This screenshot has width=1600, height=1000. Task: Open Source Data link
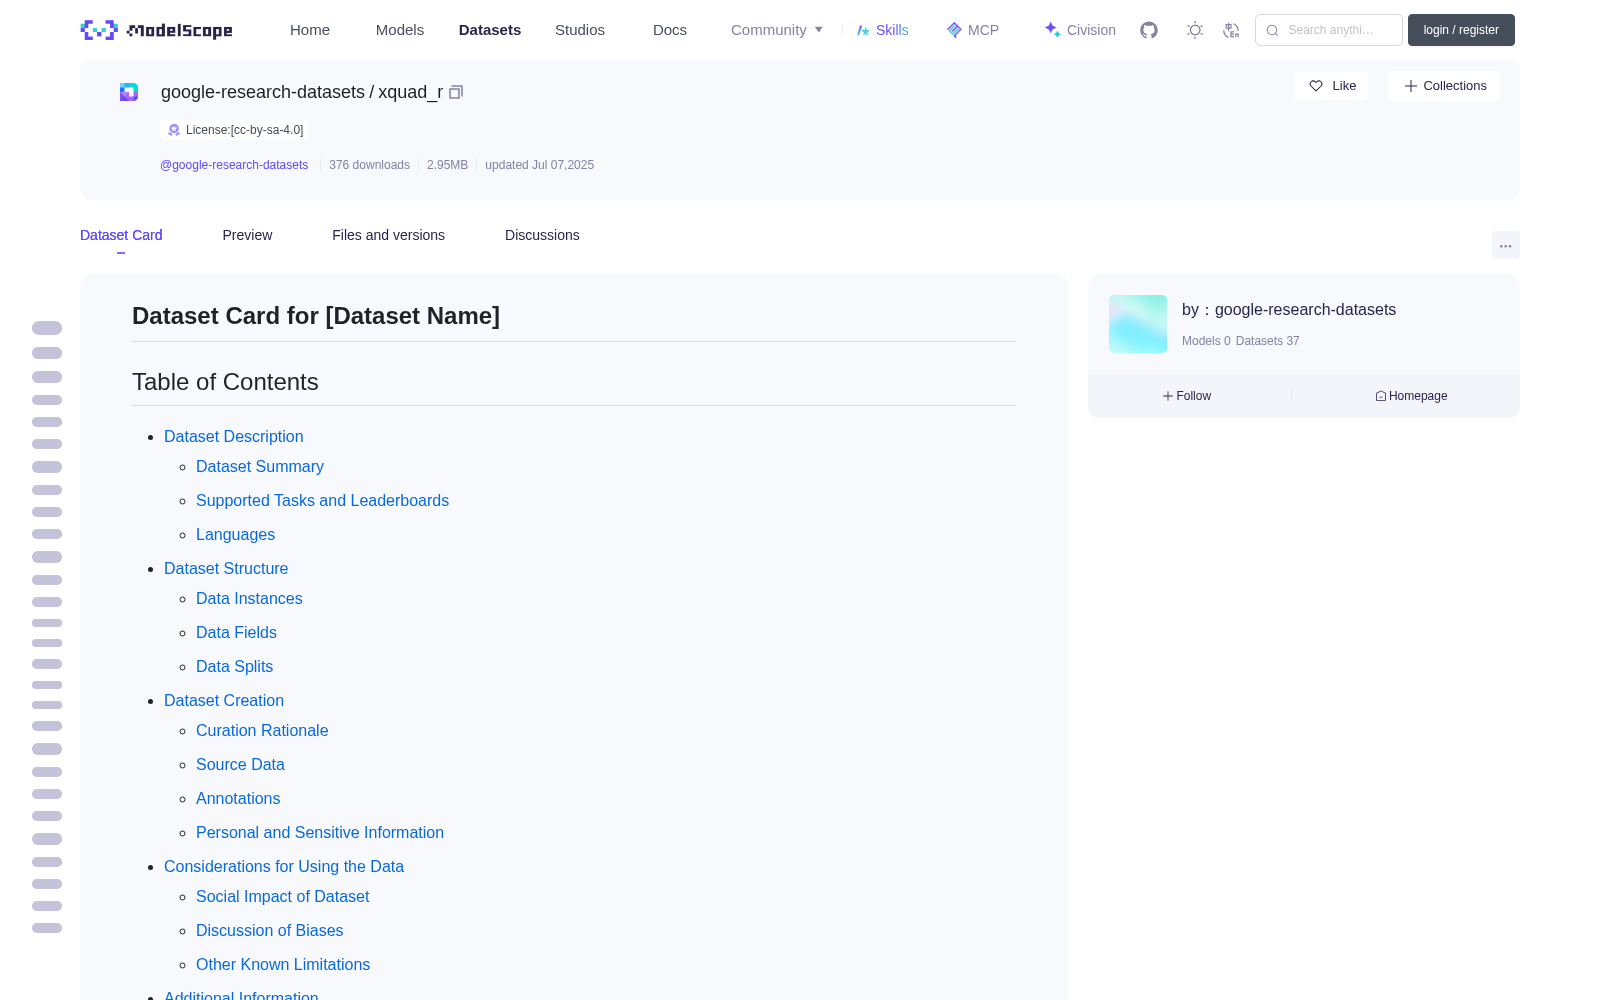tap(240, 764)
